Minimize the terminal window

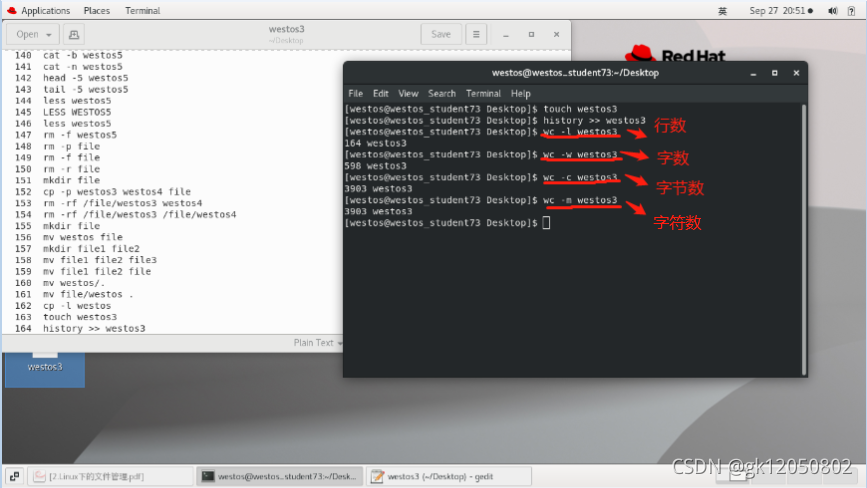[x=753, y=73]
